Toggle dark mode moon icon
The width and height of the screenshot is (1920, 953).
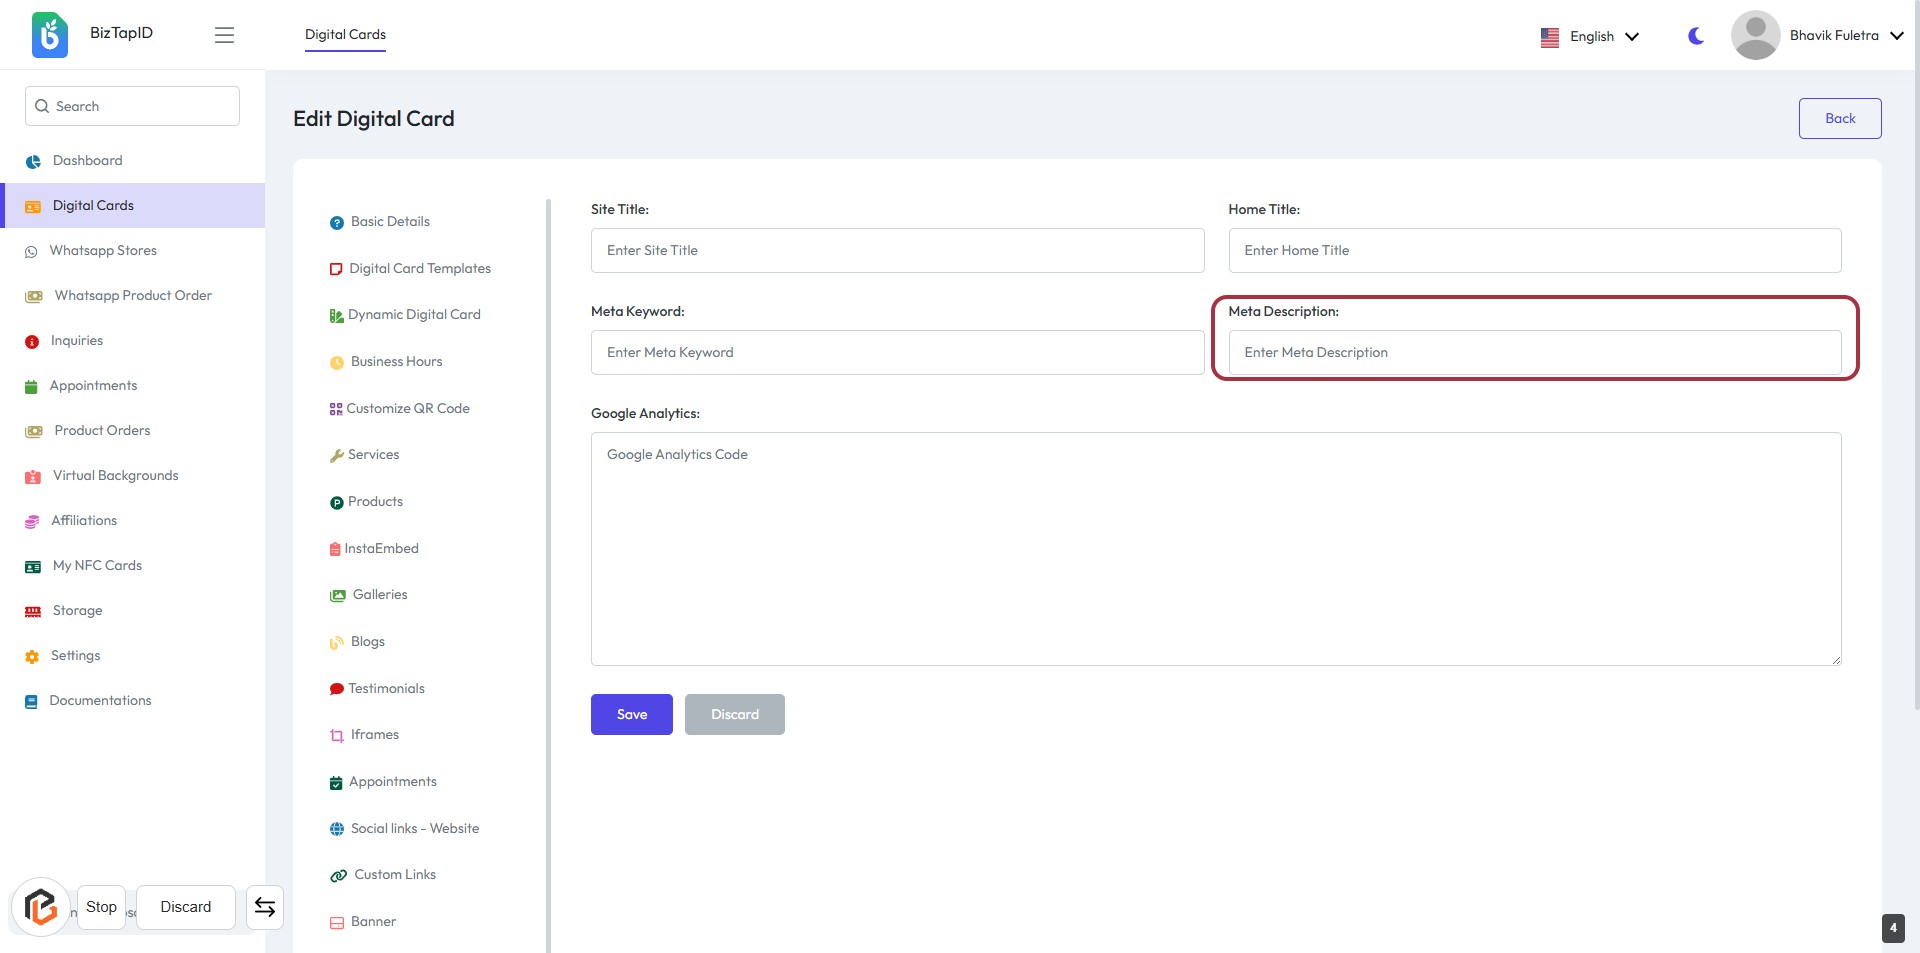tap(1695, 36)
